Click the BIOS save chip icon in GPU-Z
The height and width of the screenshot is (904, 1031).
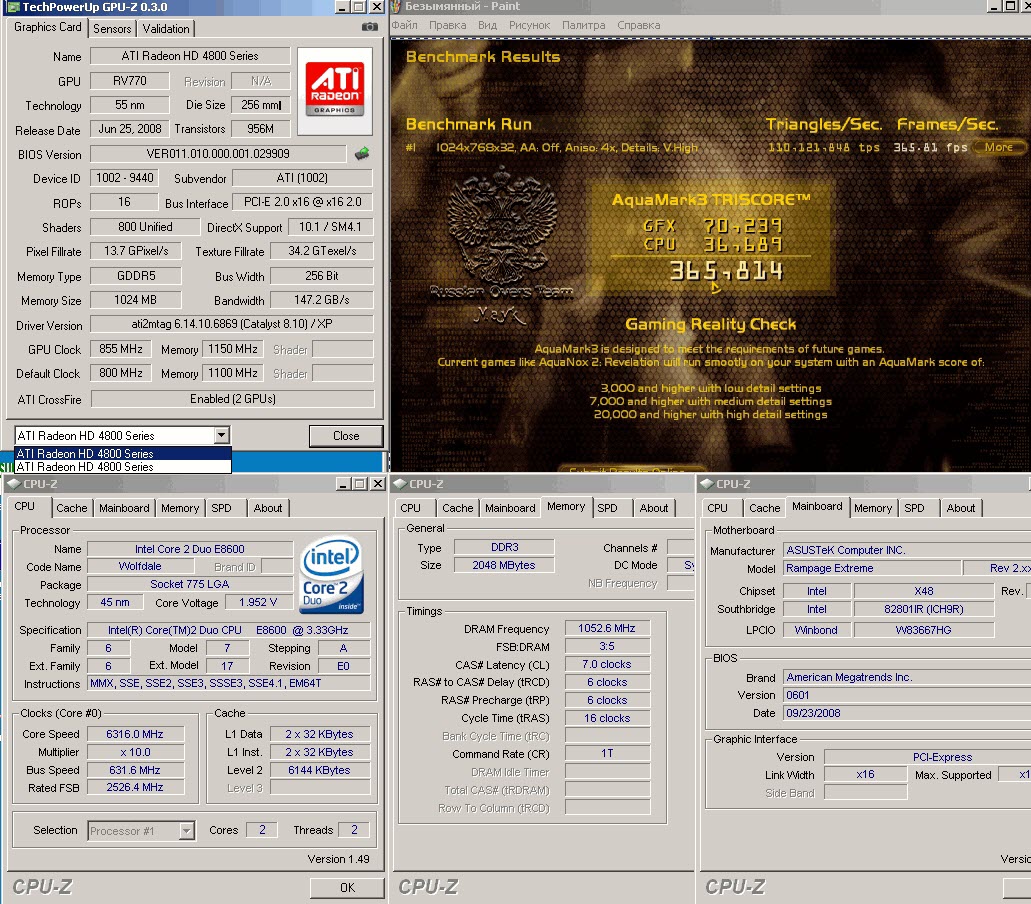[362, 154]
